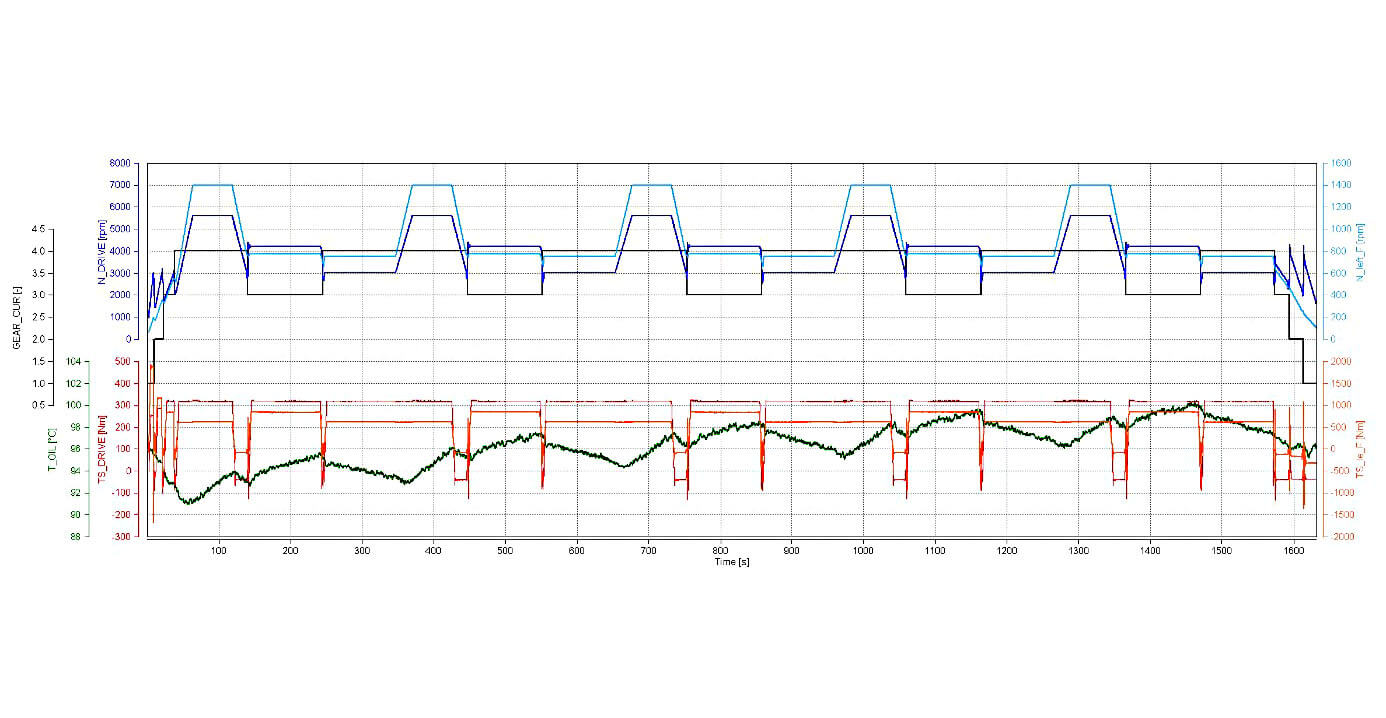Click the green oil temperature minimum near 50 s
Image resolution: width=1386 pixels, height=718 pixels.
[187, 503]
